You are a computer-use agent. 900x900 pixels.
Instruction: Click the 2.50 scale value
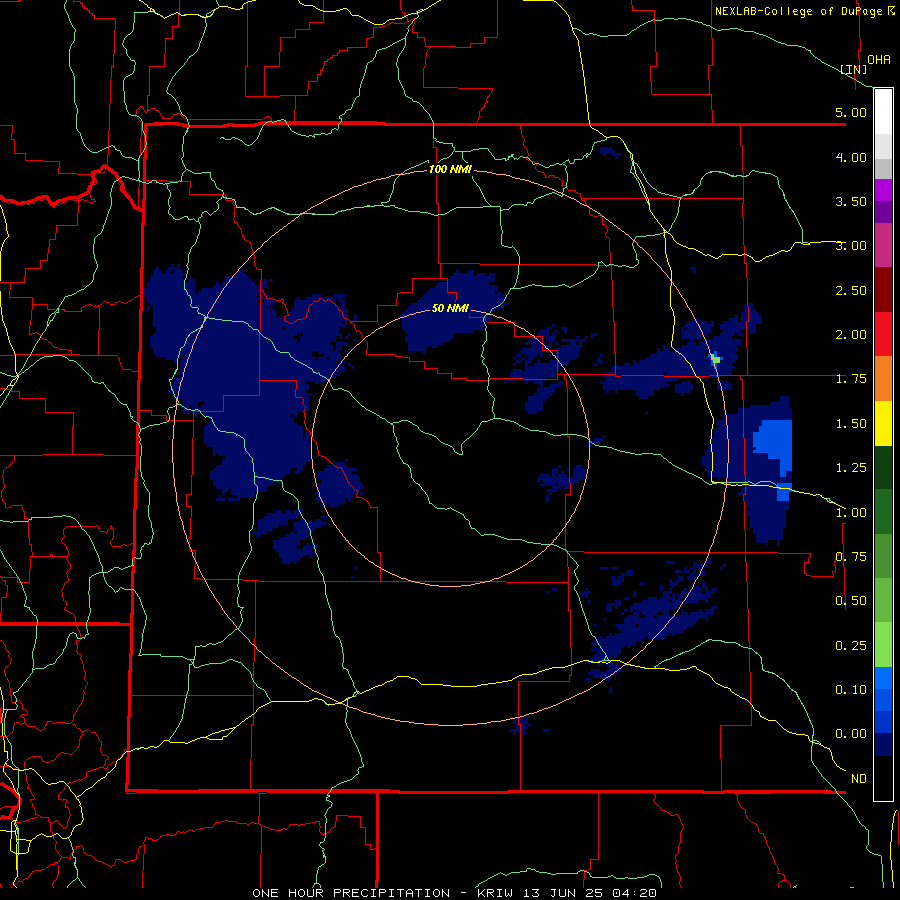pyautogui.click(x=851, y=290)
